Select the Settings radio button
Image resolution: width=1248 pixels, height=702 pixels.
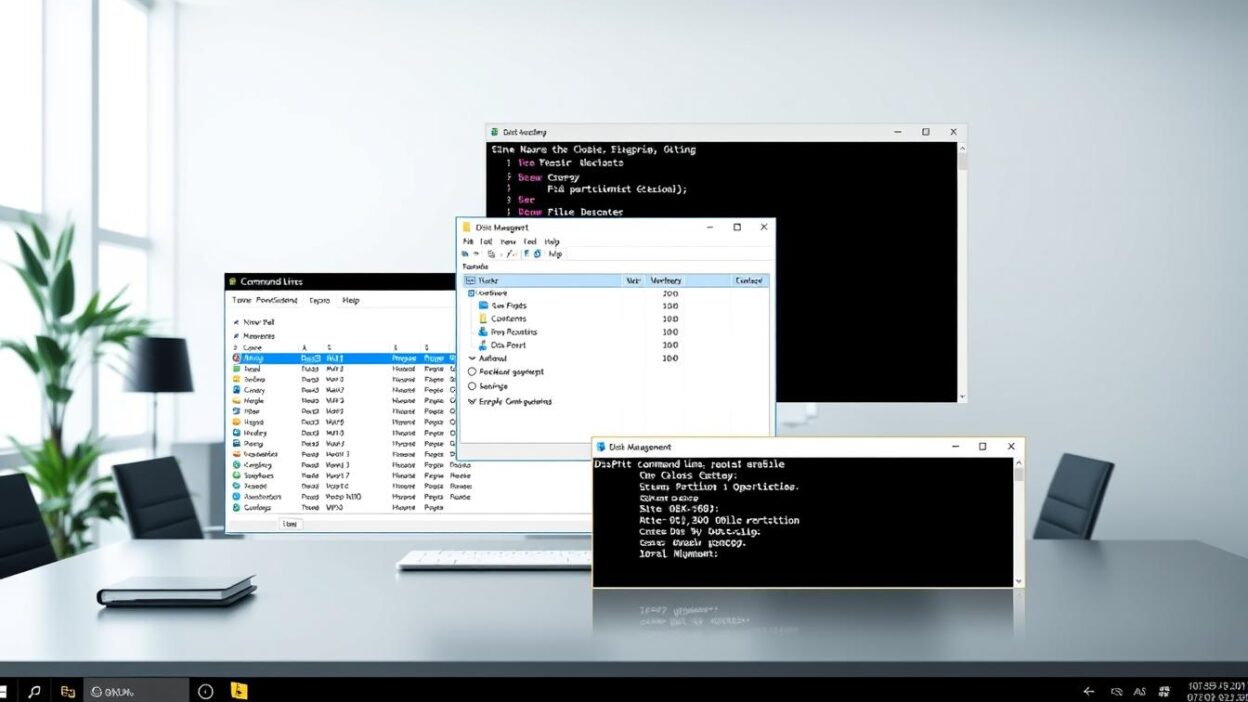tap(472, 386)
